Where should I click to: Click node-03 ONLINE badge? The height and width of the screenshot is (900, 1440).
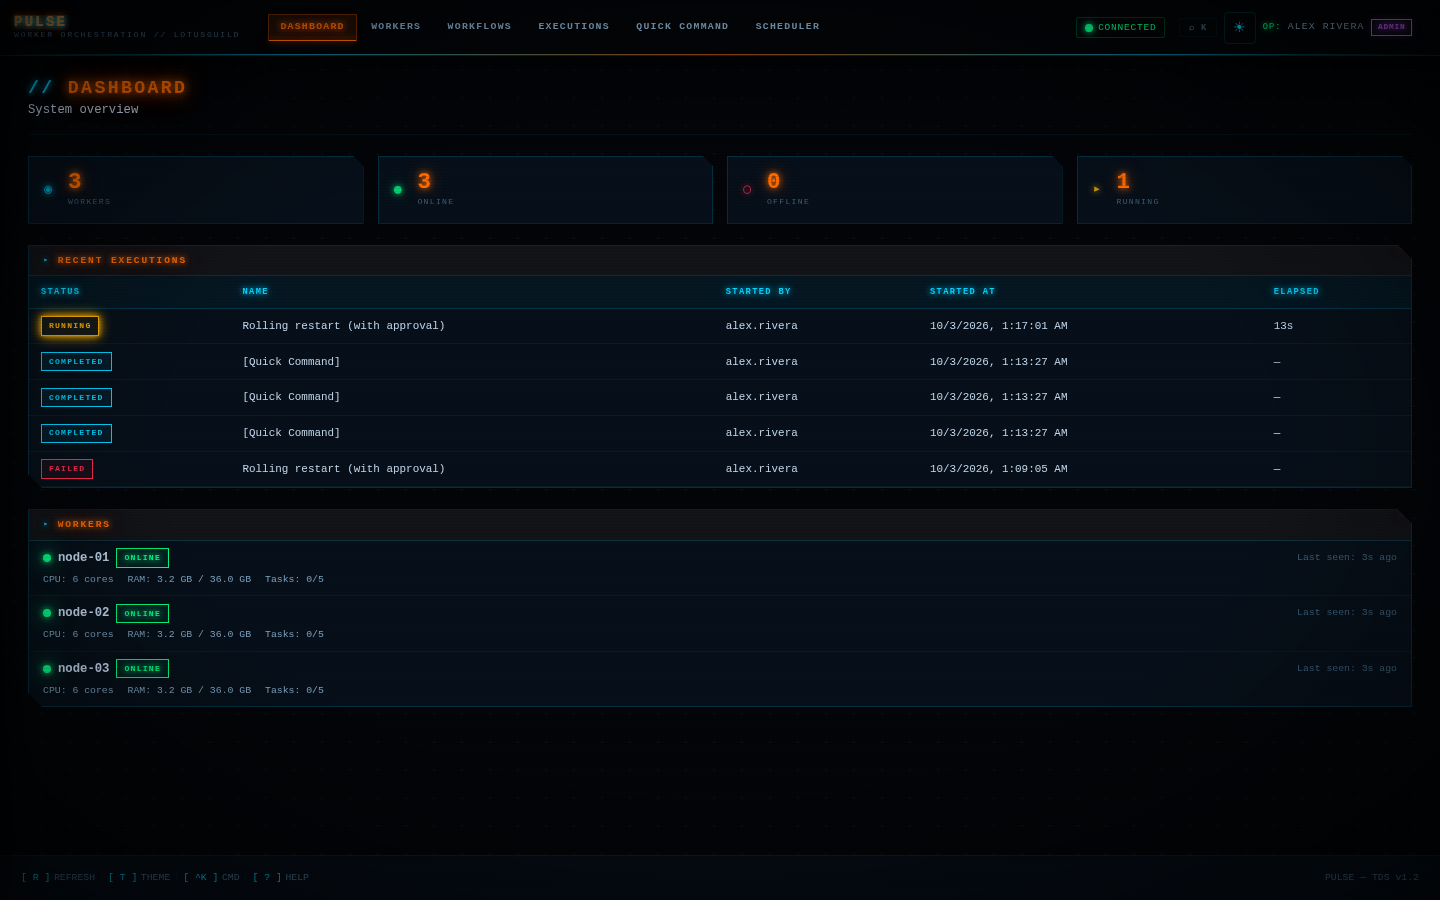point(142,669)
